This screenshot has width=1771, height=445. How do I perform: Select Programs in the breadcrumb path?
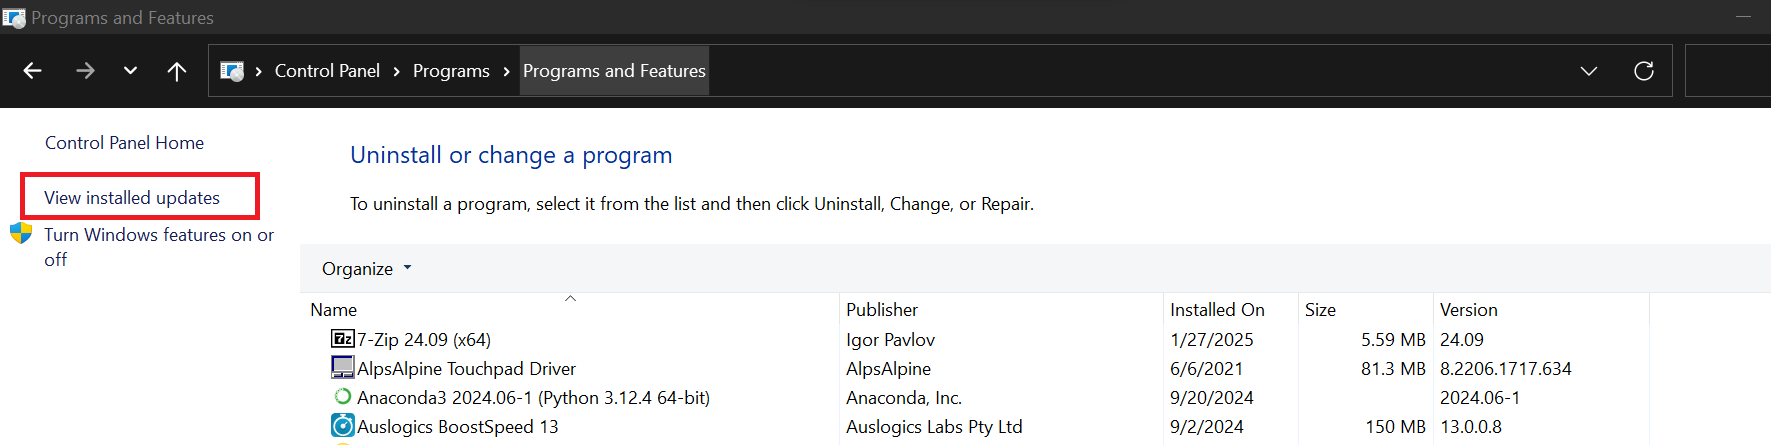(451, 71)
